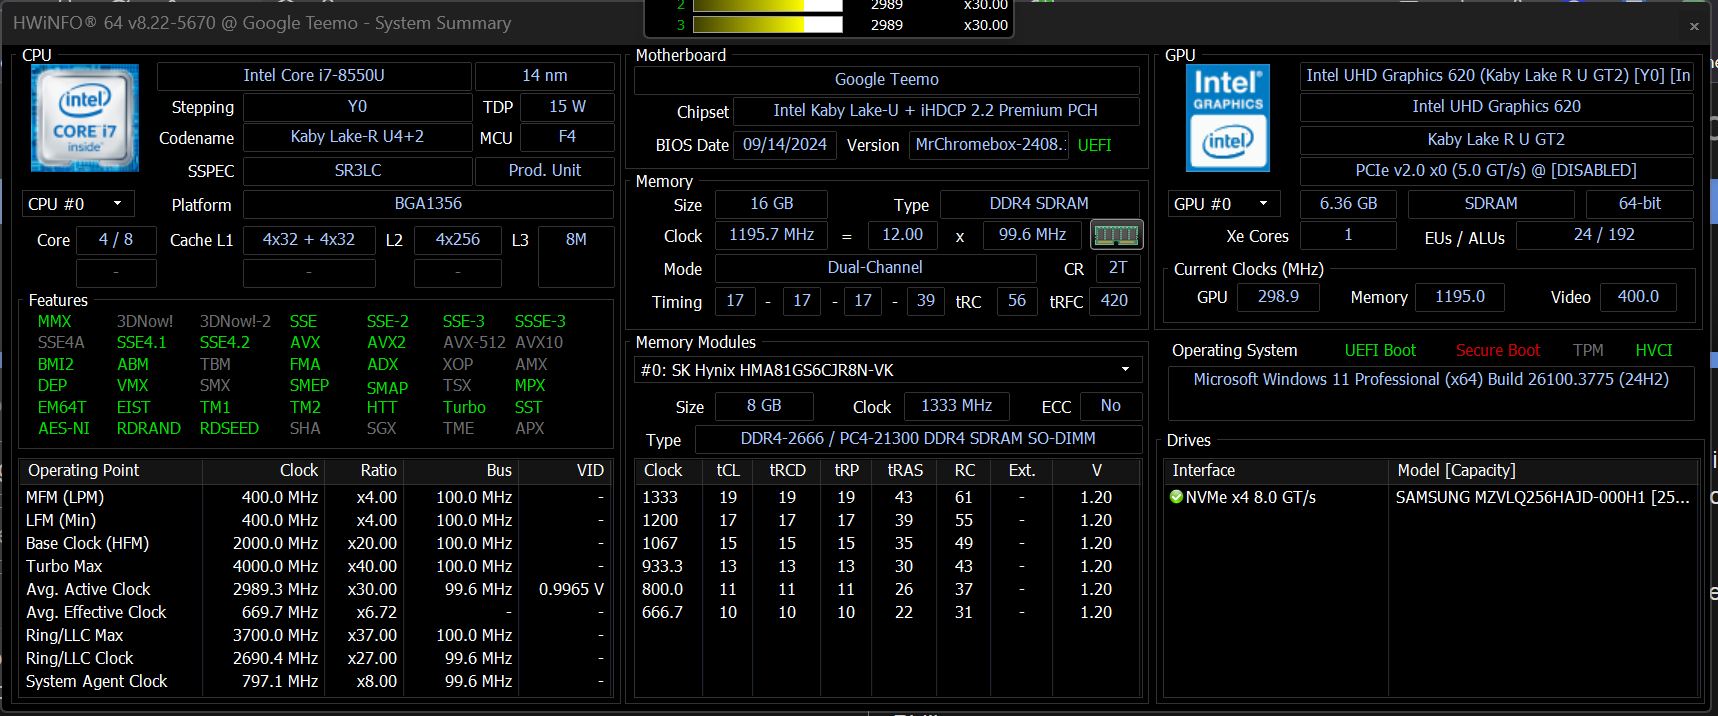Click the green UEFI label beside the BIOS version
Viewport: 1718px width, 716px height.
coord(1094,145)
